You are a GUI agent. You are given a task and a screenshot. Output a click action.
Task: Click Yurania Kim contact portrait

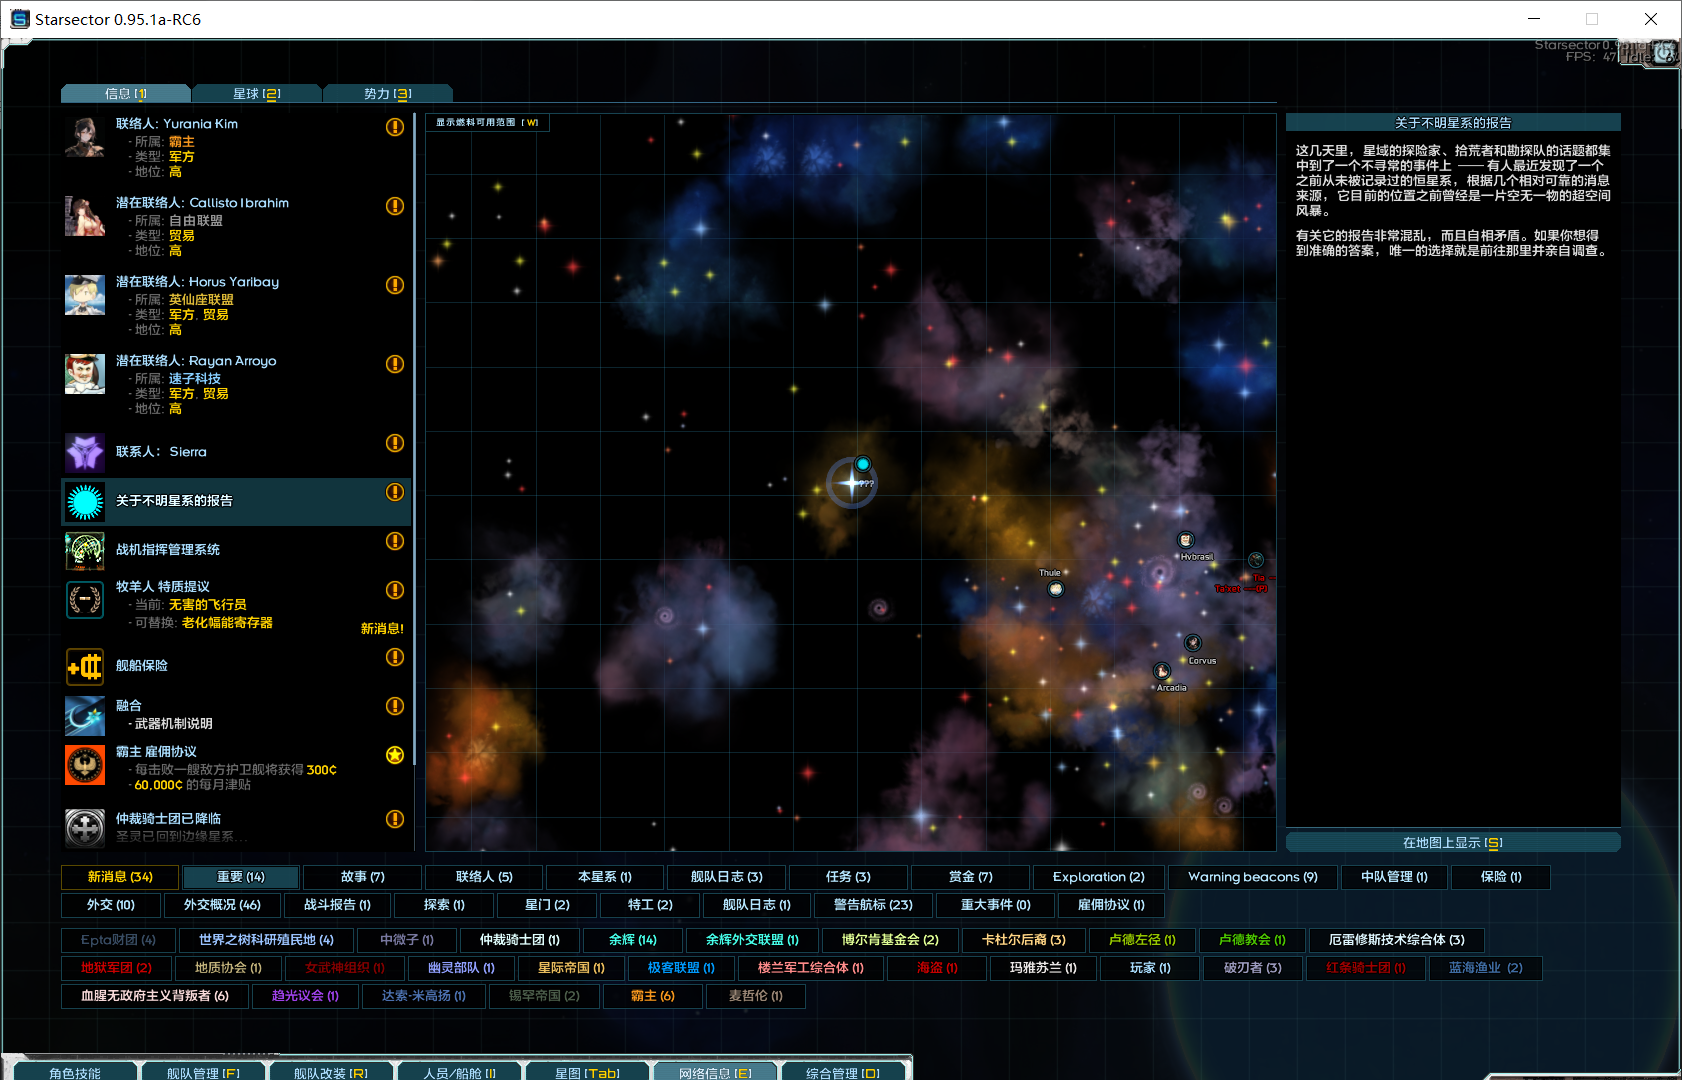pyautogui.click(x=85, y=137)
